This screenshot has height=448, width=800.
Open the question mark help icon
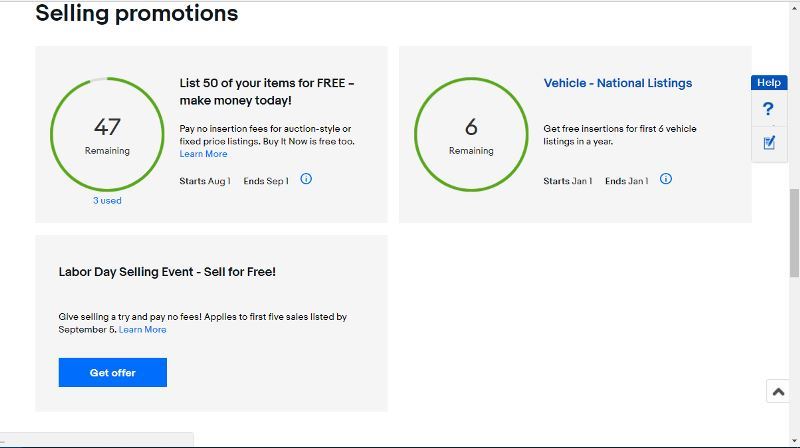768,109
